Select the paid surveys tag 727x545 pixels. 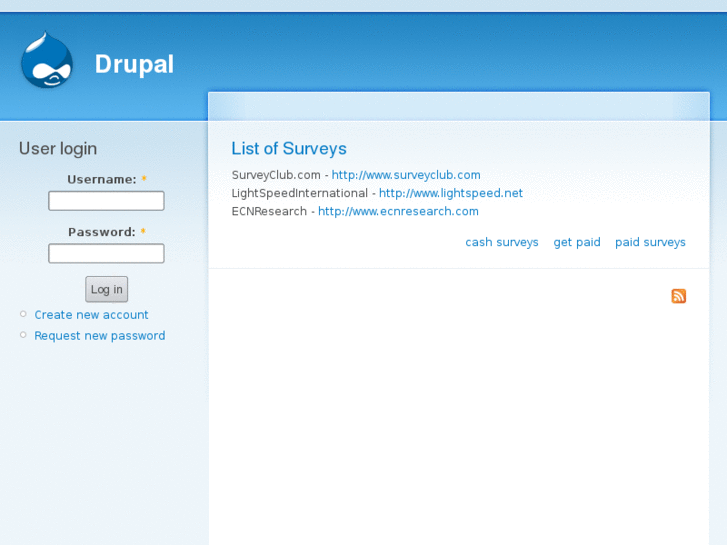coord(650,242)
